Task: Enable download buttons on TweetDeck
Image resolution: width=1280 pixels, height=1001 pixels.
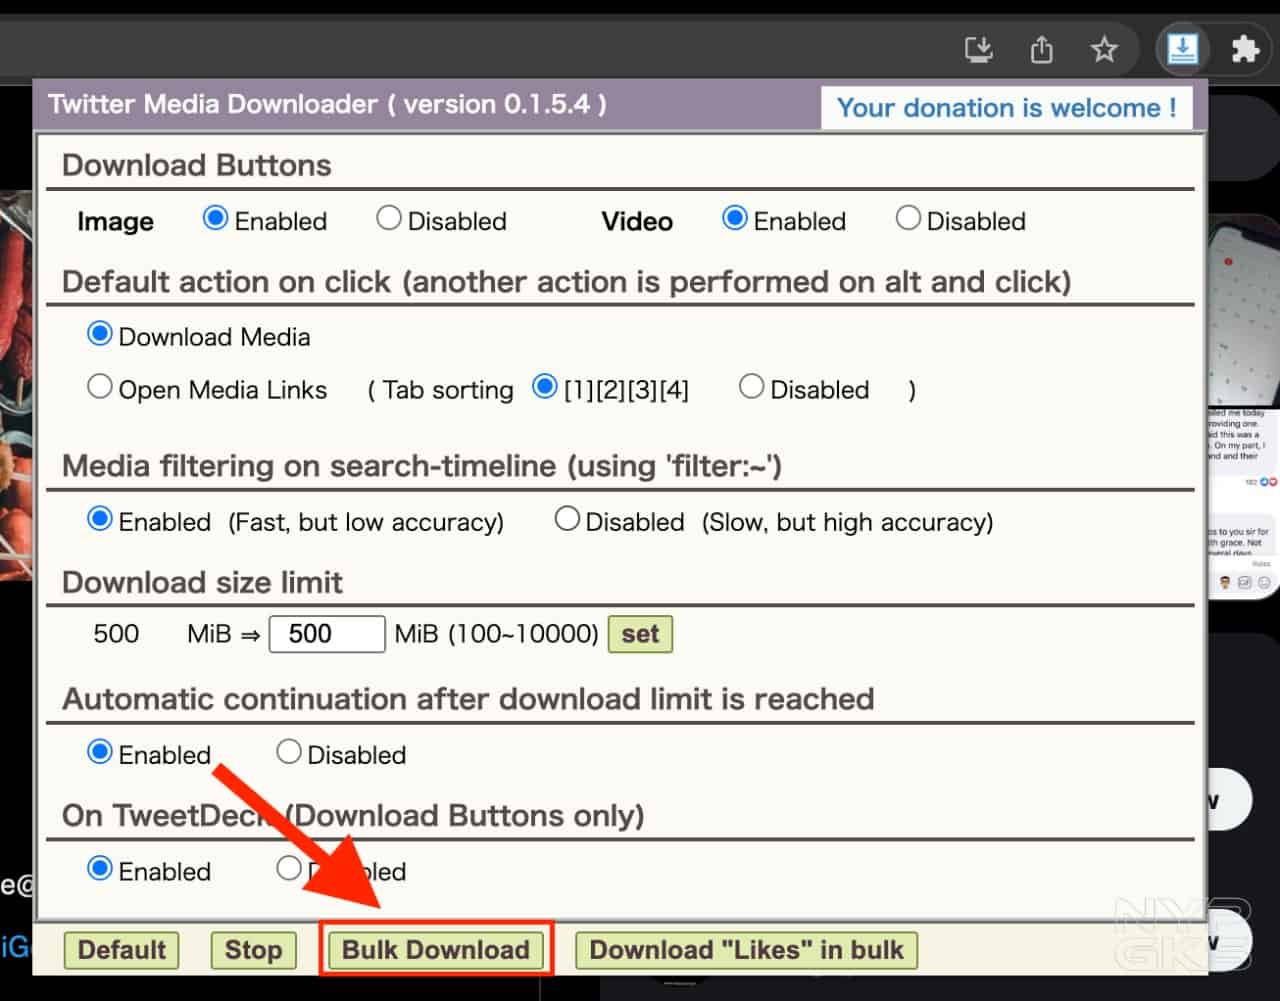Action: [x=99, y=868]
